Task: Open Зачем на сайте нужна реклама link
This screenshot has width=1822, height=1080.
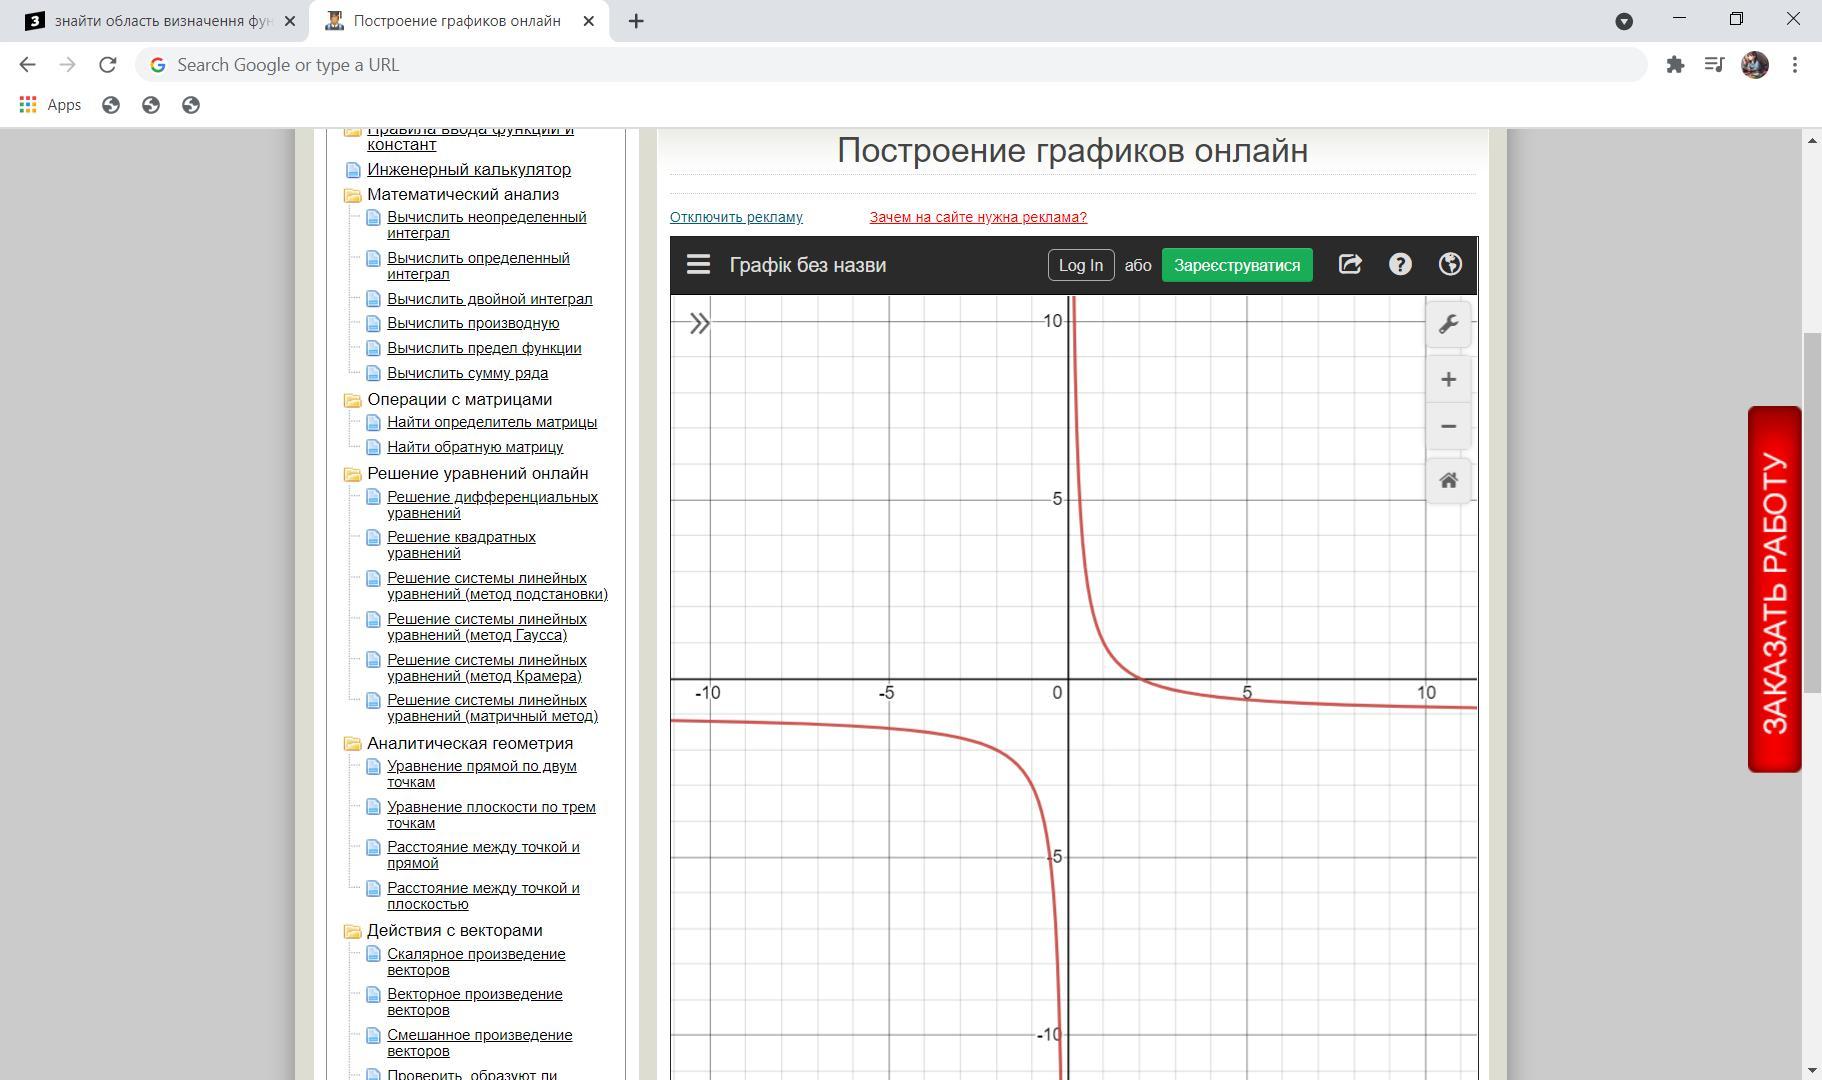Action: pos(978,217)
